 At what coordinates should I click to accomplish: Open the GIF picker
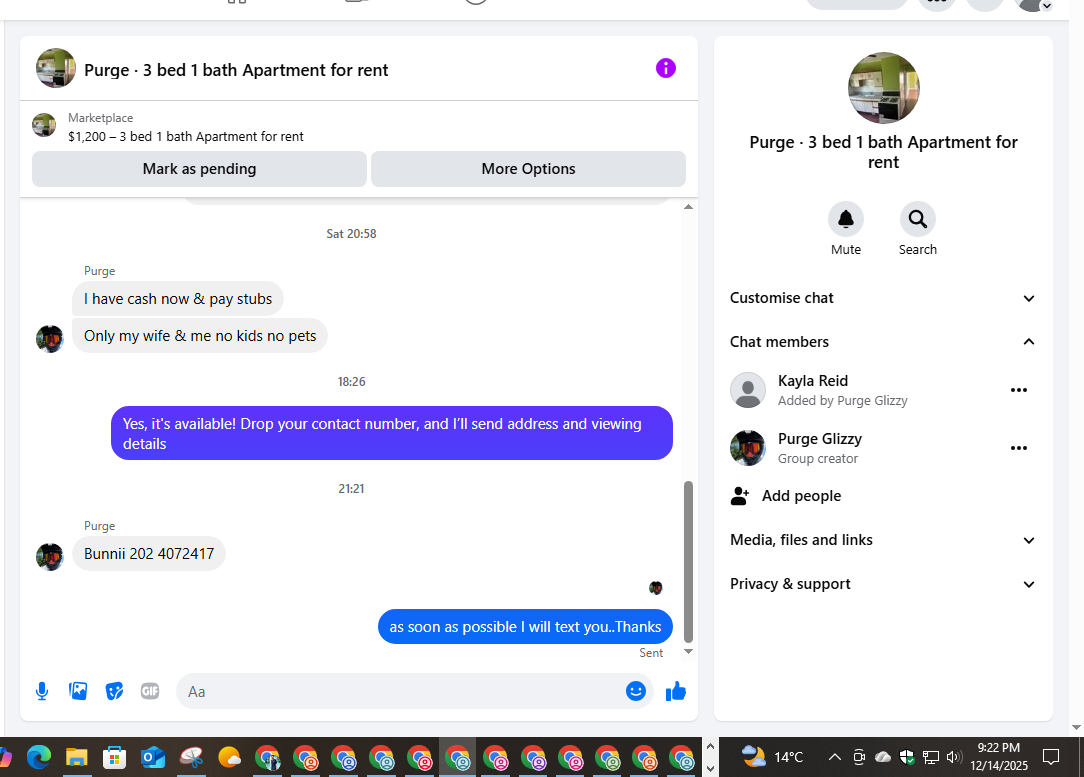150,691
